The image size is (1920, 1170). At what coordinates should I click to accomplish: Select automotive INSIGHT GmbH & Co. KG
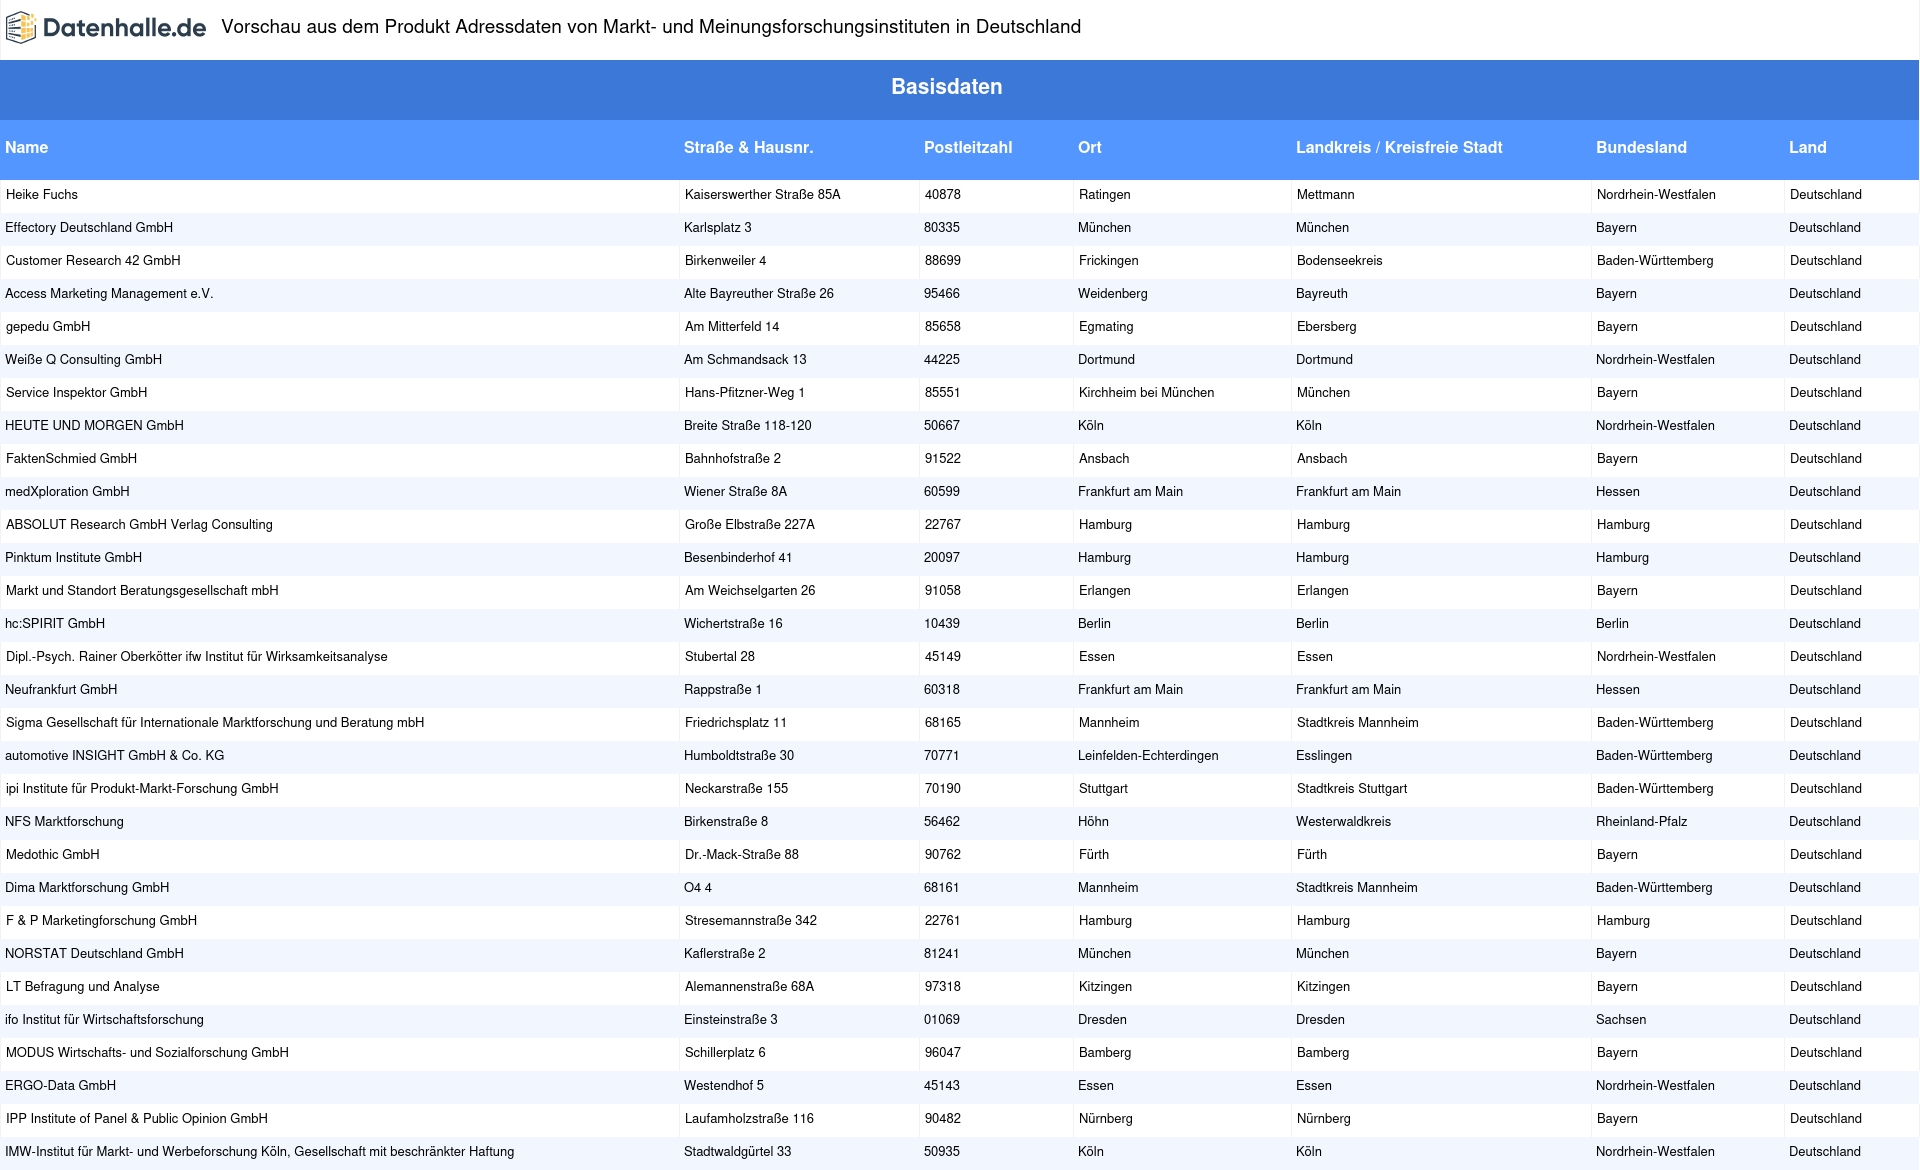click(114, 755)
